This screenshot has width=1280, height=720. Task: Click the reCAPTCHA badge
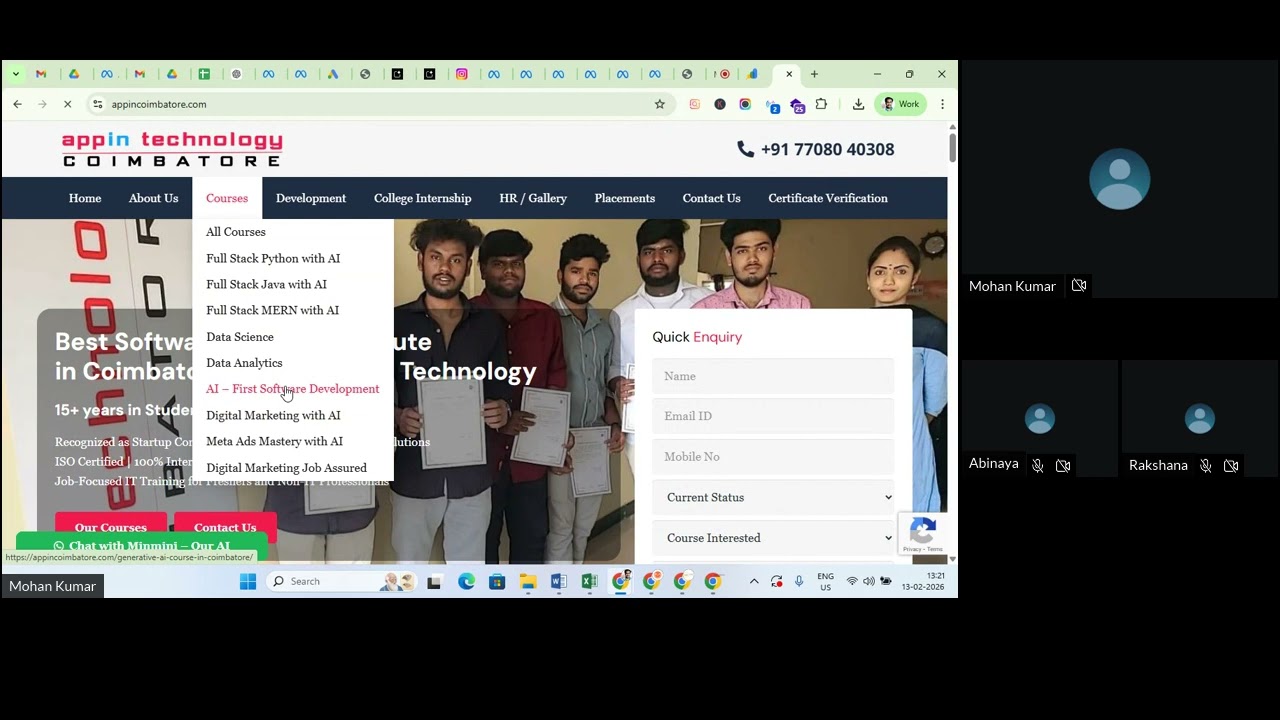[x=922, y=534]
